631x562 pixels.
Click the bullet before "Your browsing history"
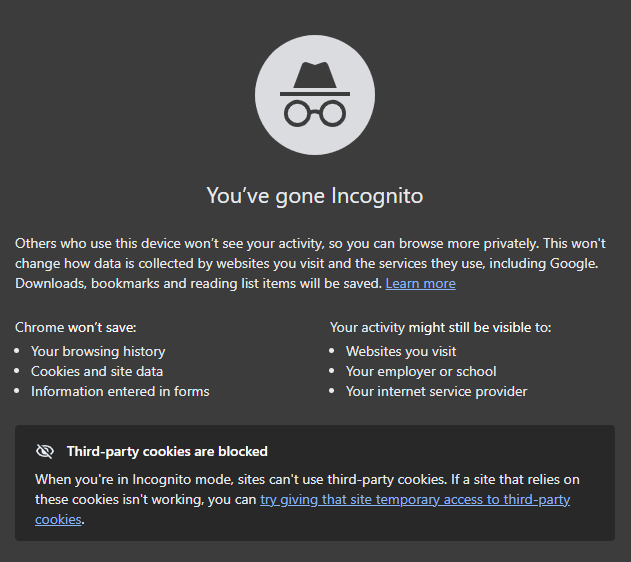pyautogui.click(x=16, y=351)
